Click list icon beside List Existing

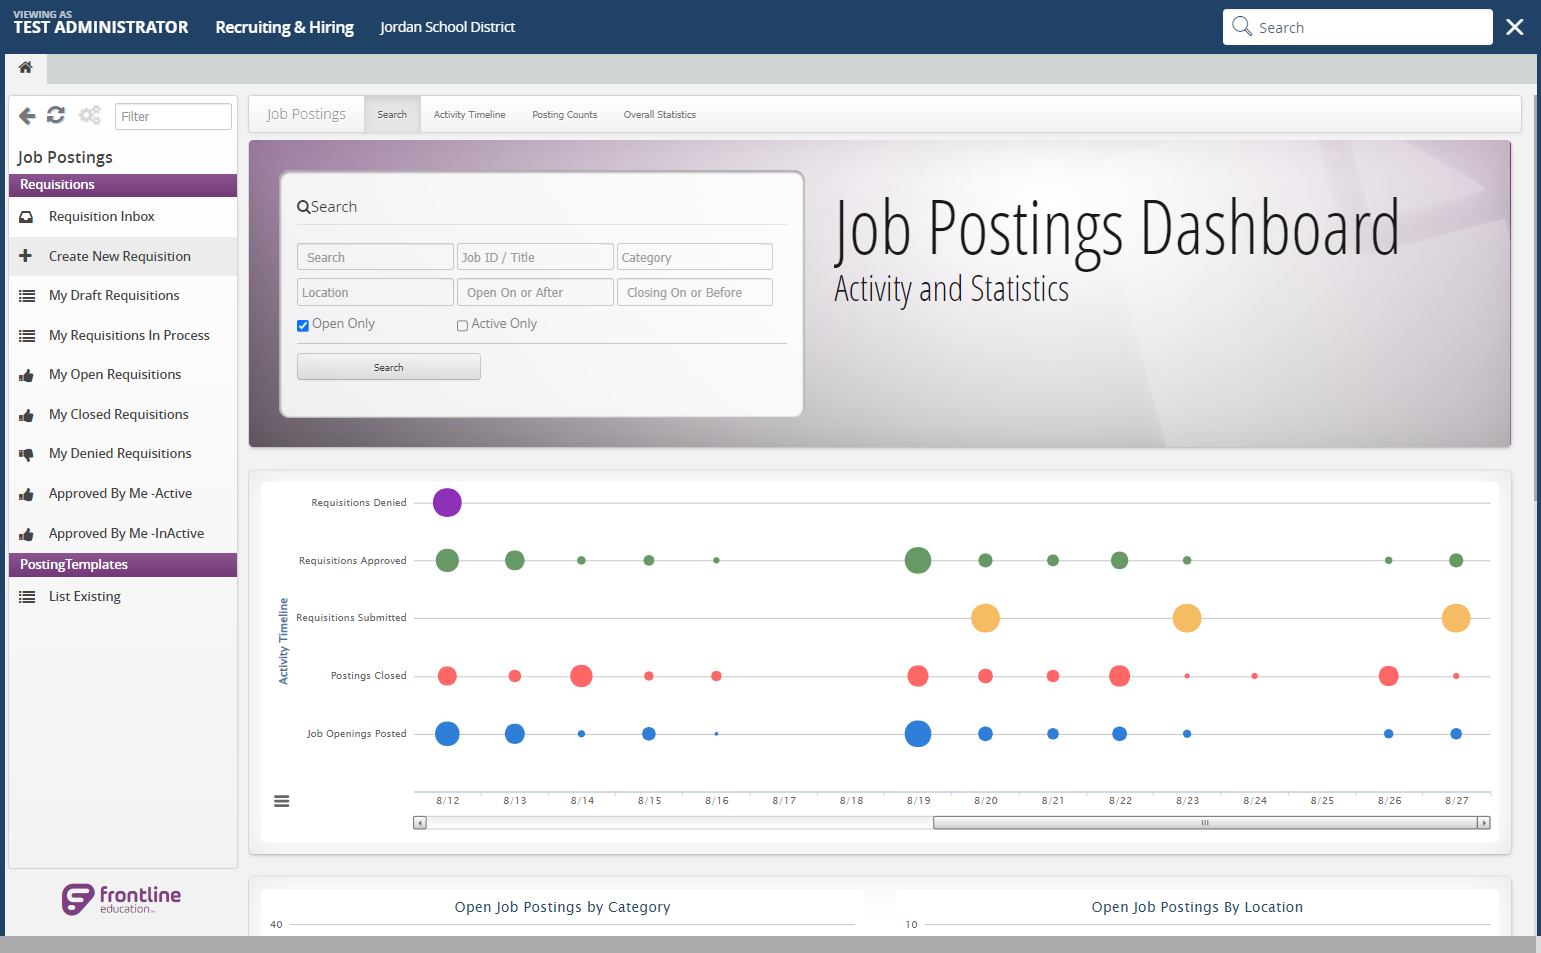tap(27, 597)
